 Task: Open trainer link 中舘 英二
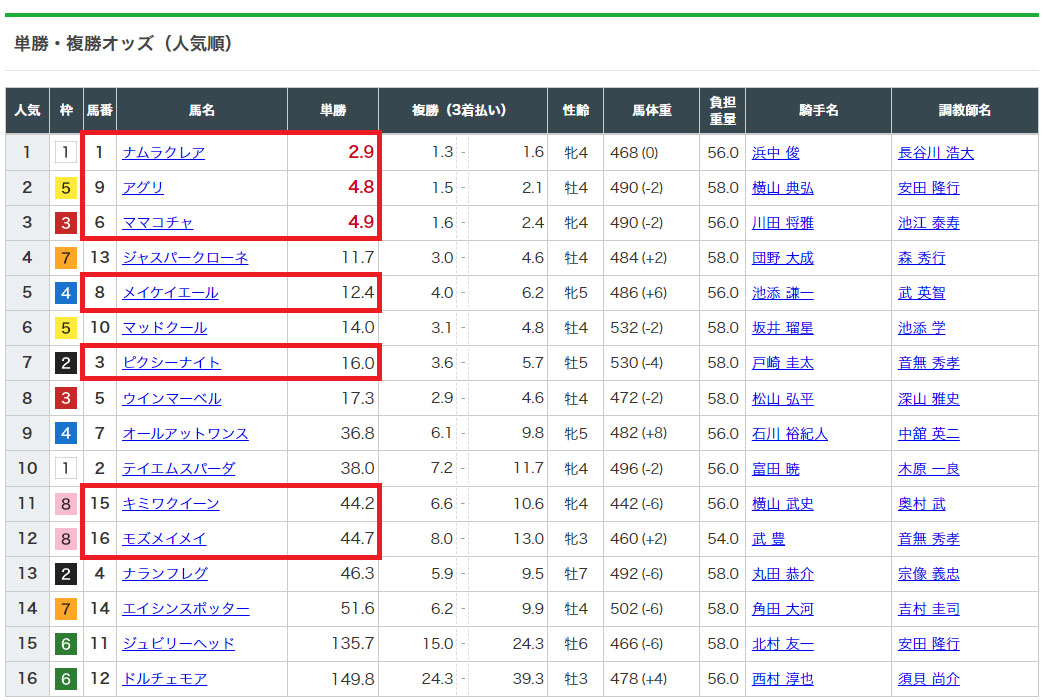(929, 433)
